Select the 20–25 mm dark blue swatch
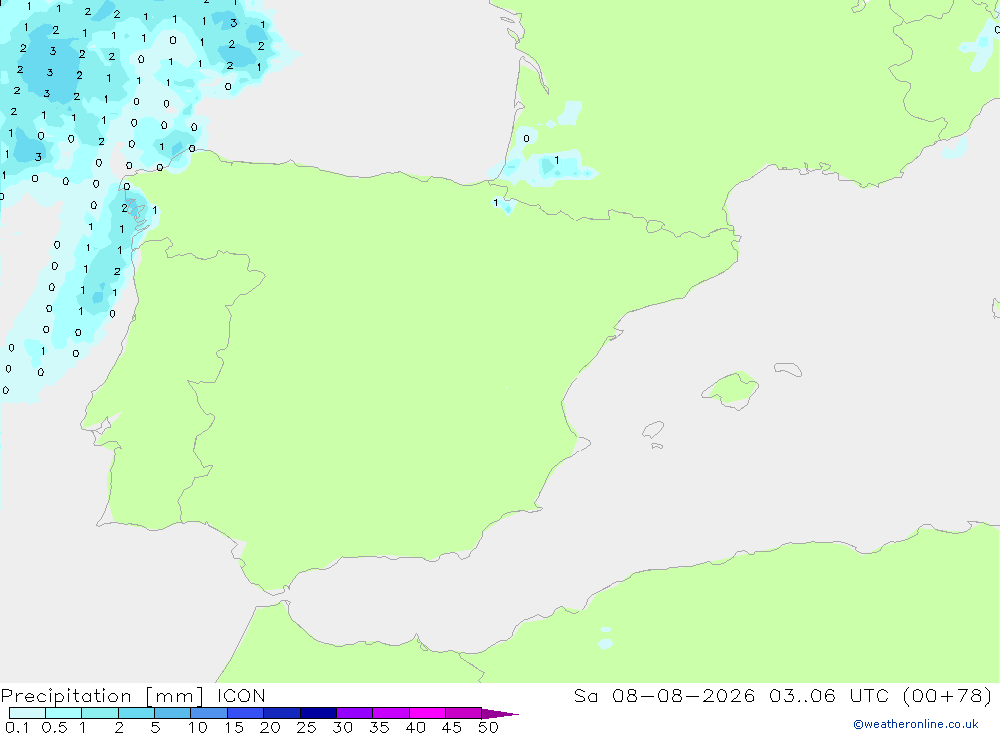1000x733 pixels. [281, 713]
